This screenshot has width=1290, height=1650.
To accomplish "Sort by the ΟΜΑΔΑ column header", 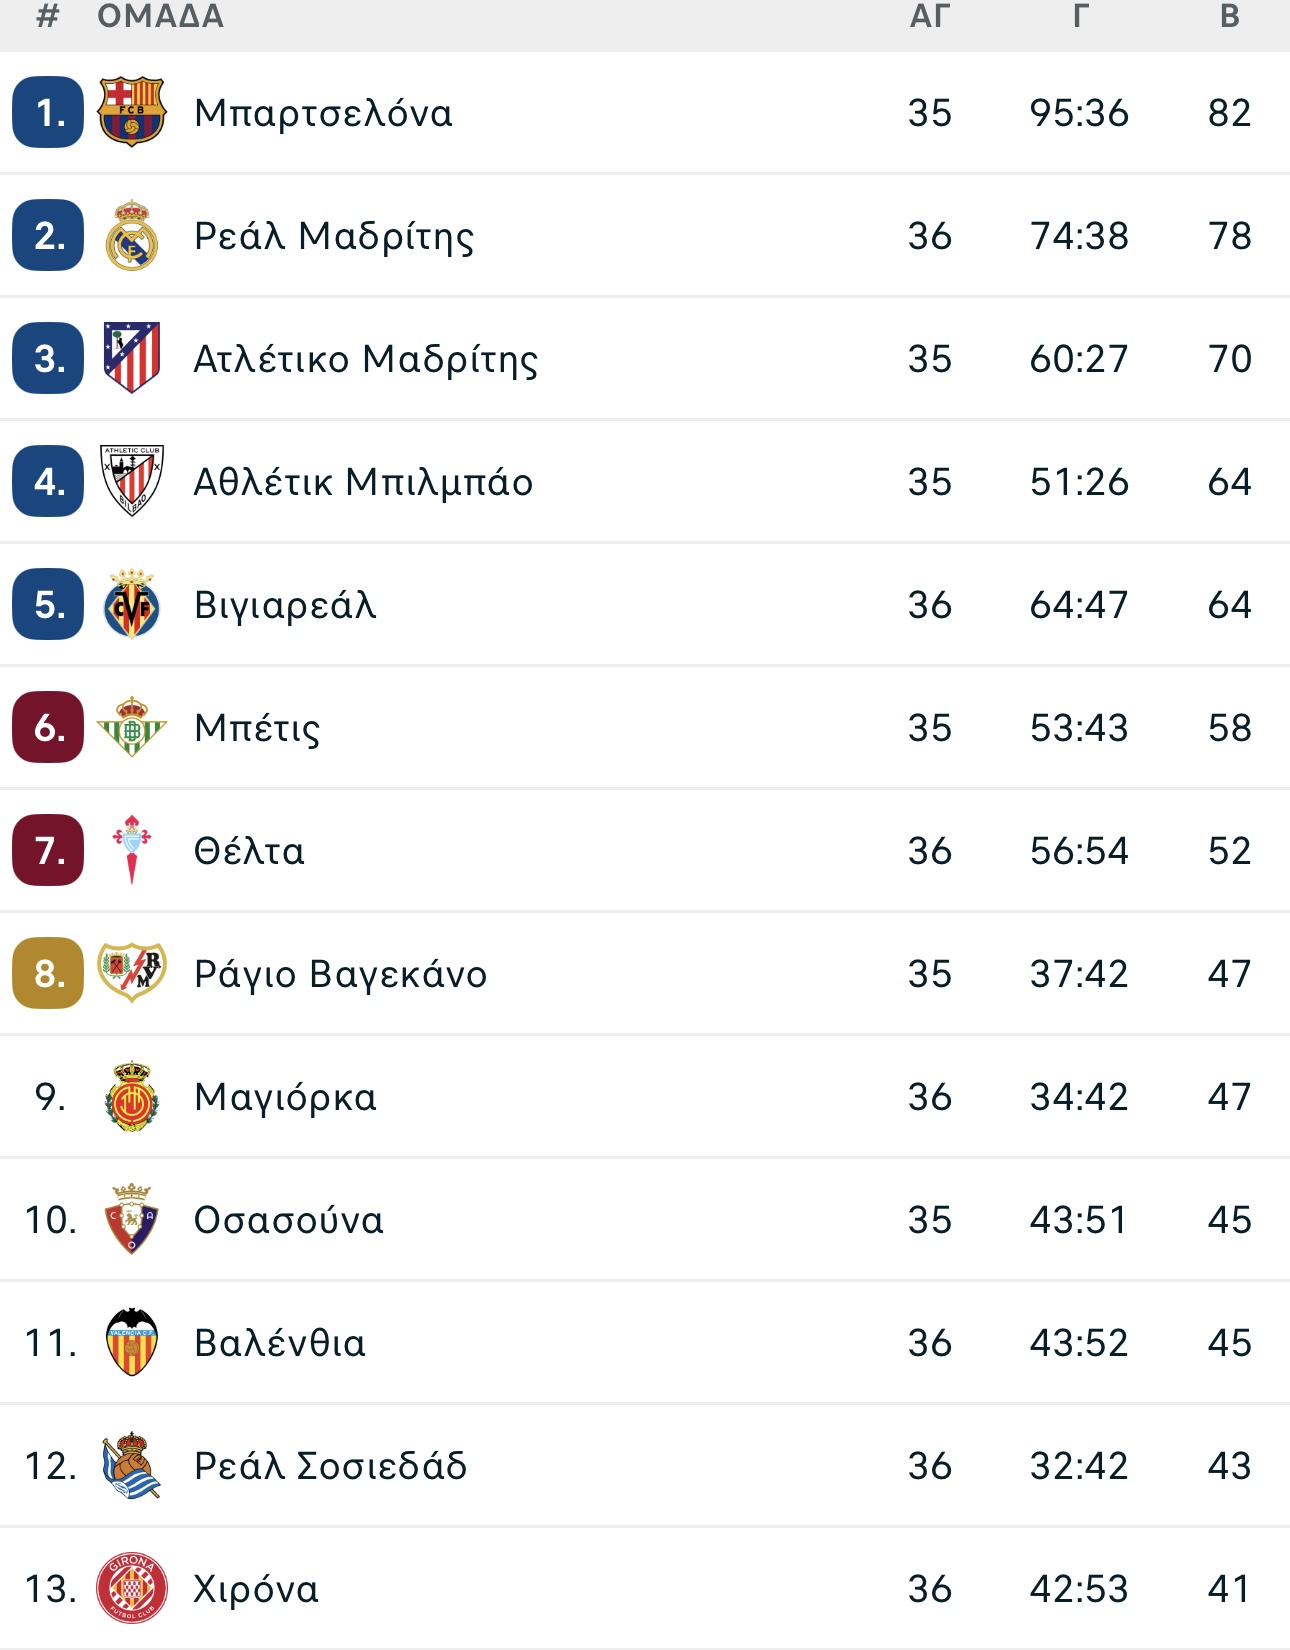I will pos(160,16).
